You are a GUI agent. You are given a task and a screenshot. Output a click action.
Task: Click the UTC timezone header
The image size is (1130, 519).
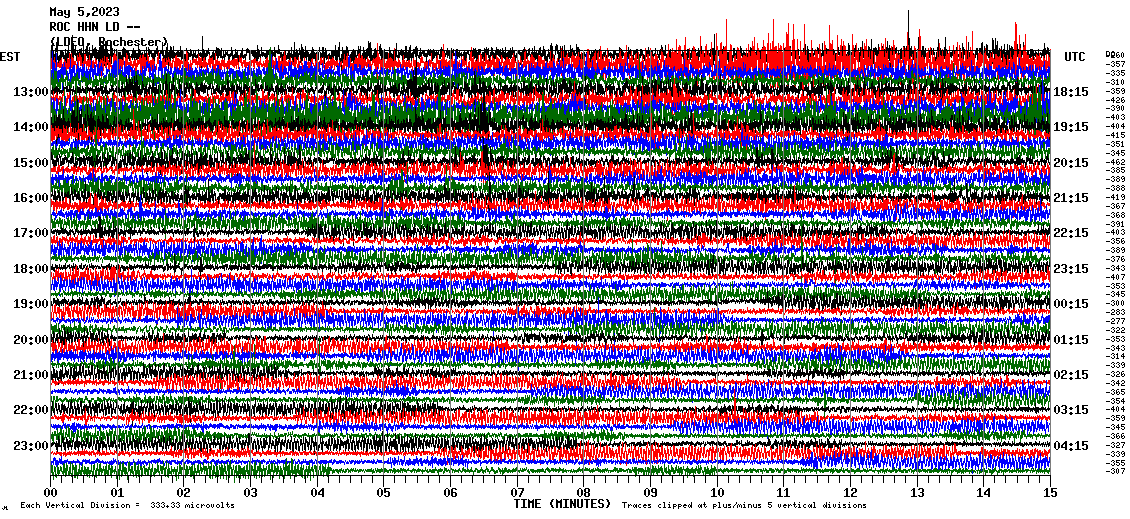(1075, 57)
